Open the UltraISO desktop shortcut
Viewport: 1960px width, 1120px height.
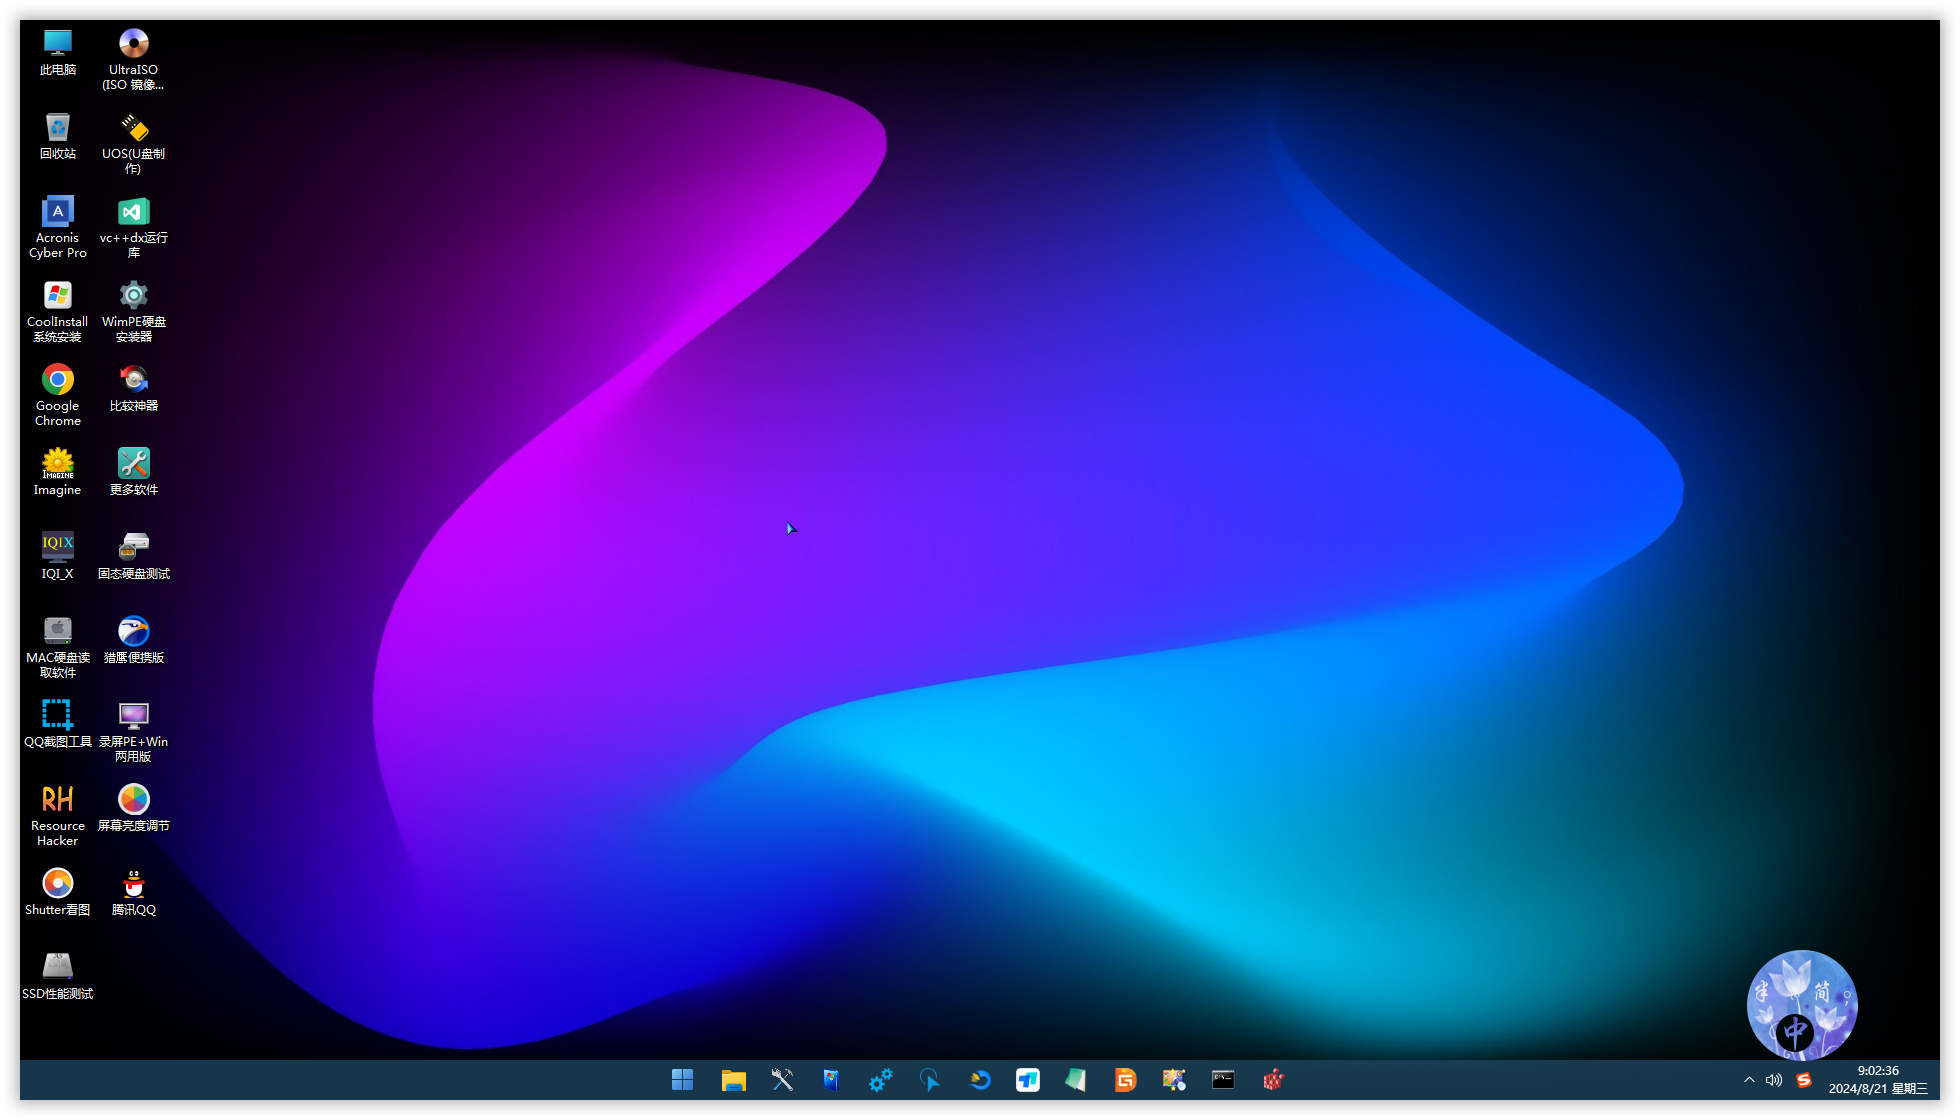pos(133,59)
